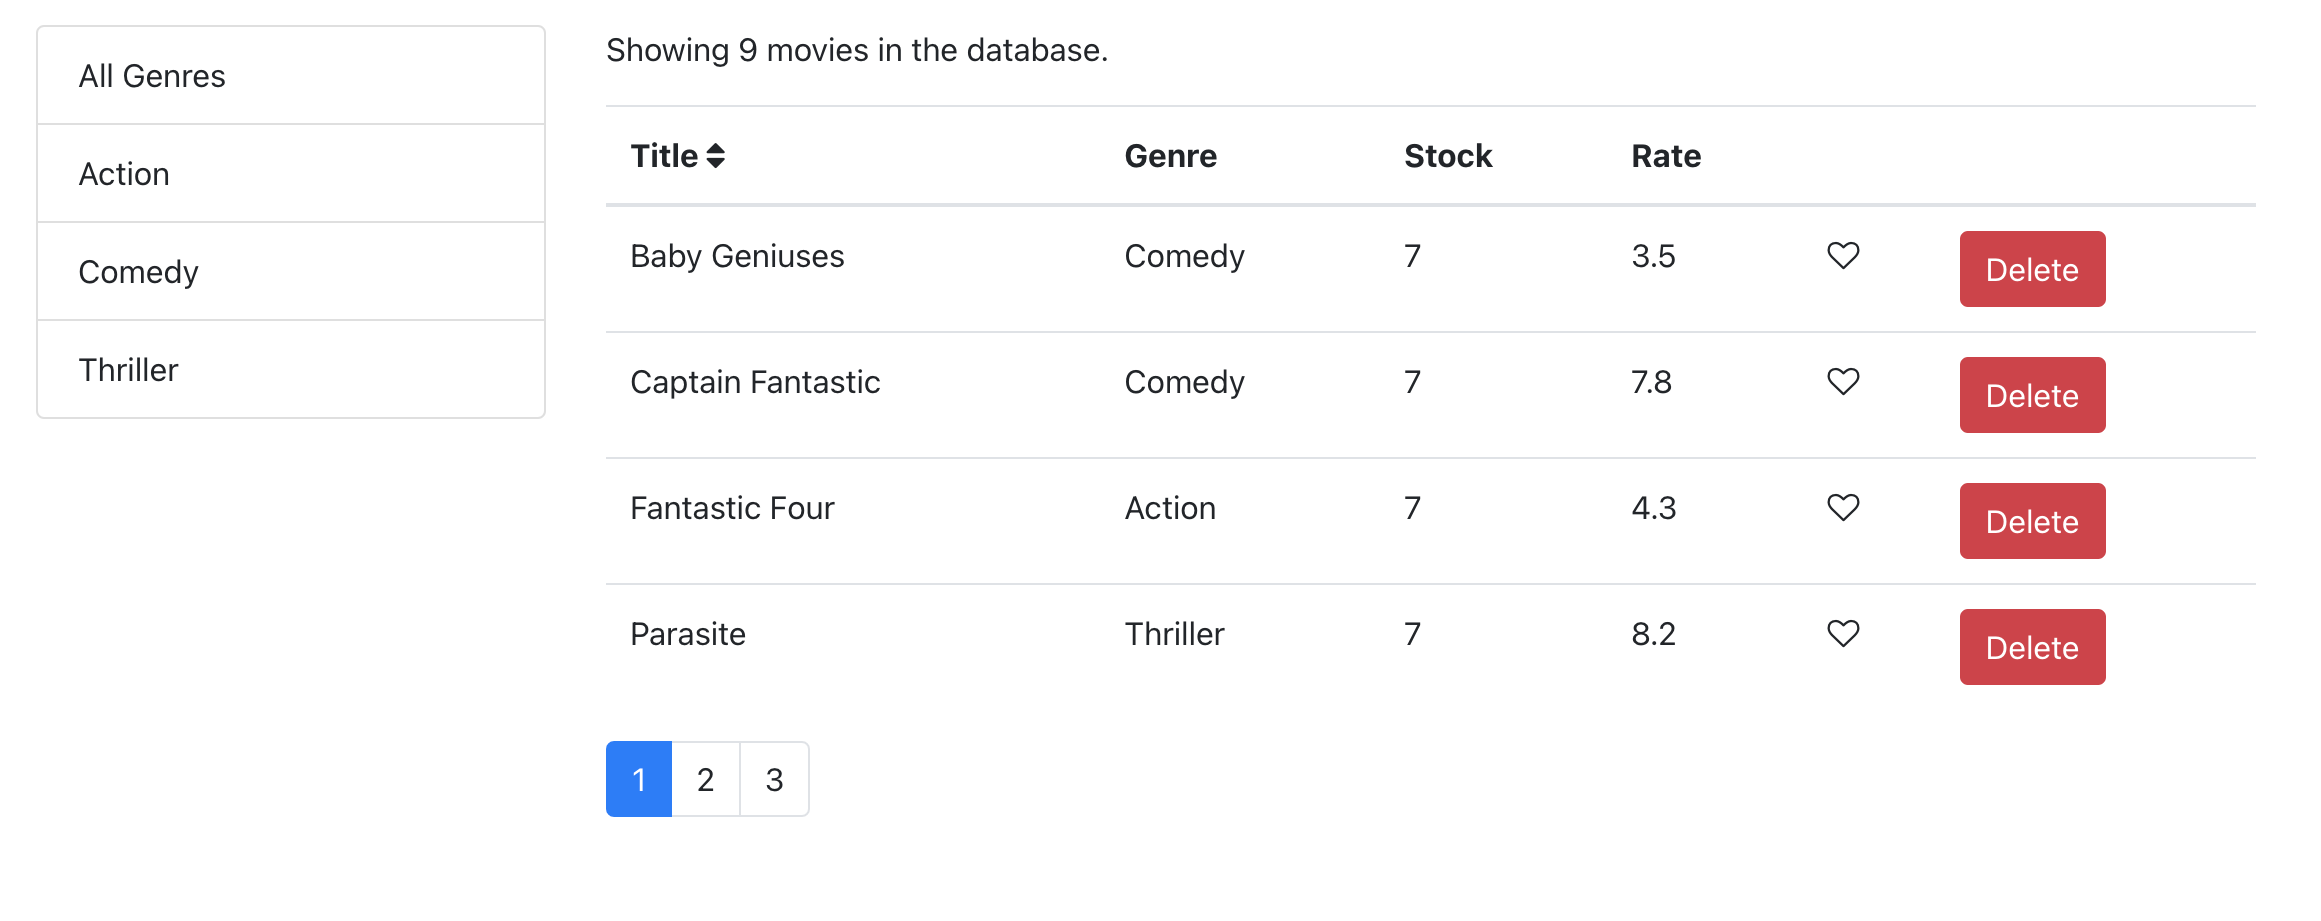Remove Fantastic Four with Delete button
This screenshot has height=921, width=2321.
(x=2031, y=522)
